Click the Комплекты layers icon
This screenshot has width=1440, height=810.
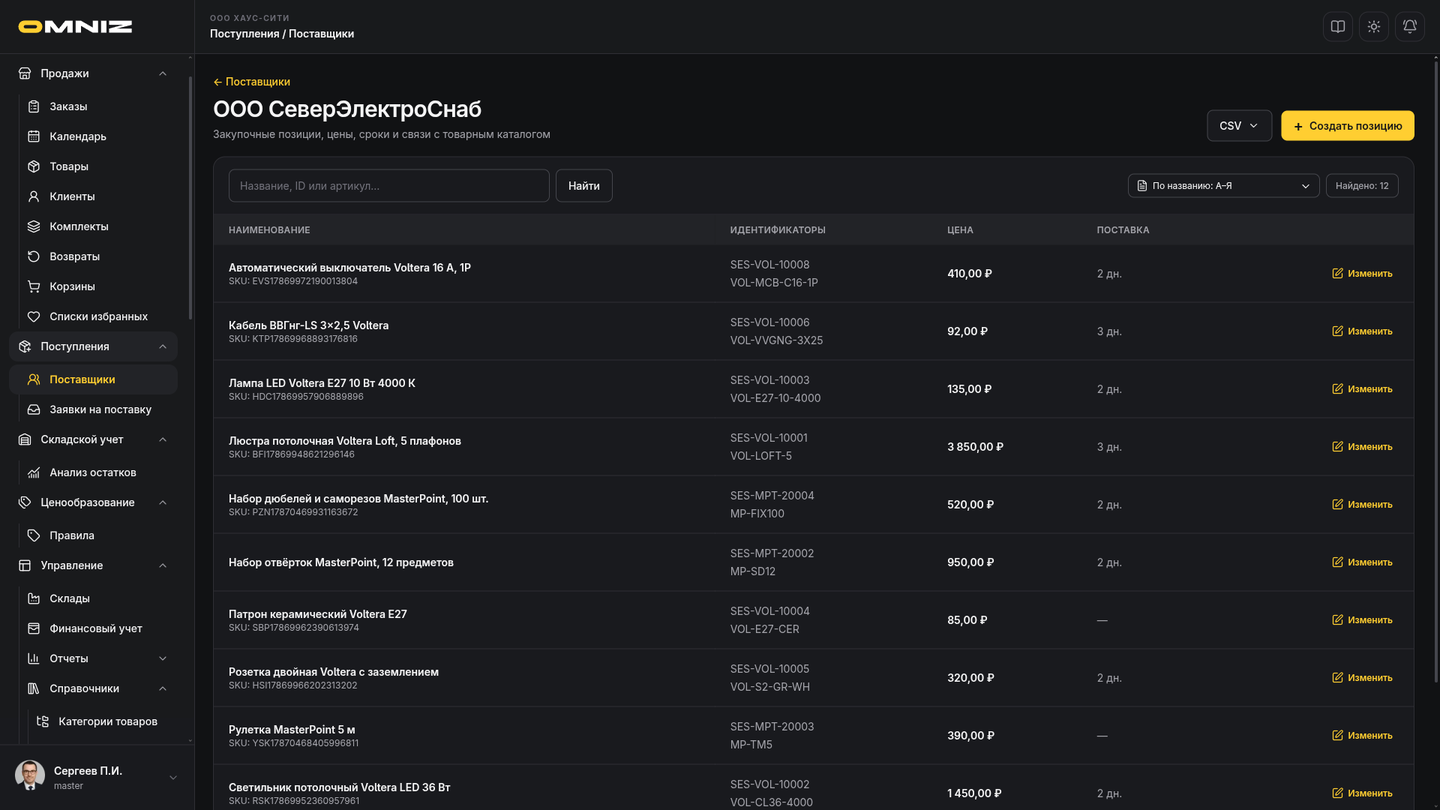coord(34,226)
